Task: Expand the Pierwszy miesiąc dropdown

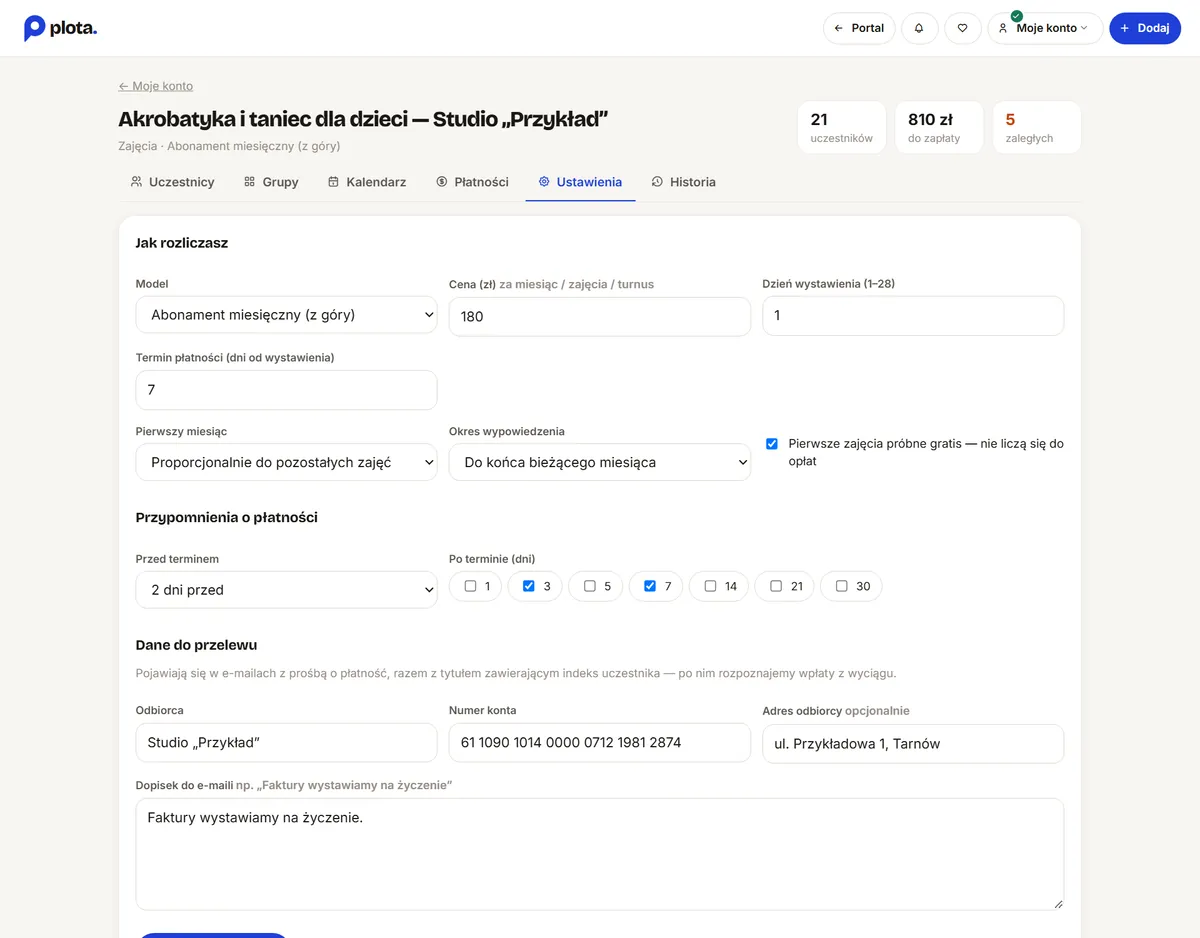Action: (286, 462)
